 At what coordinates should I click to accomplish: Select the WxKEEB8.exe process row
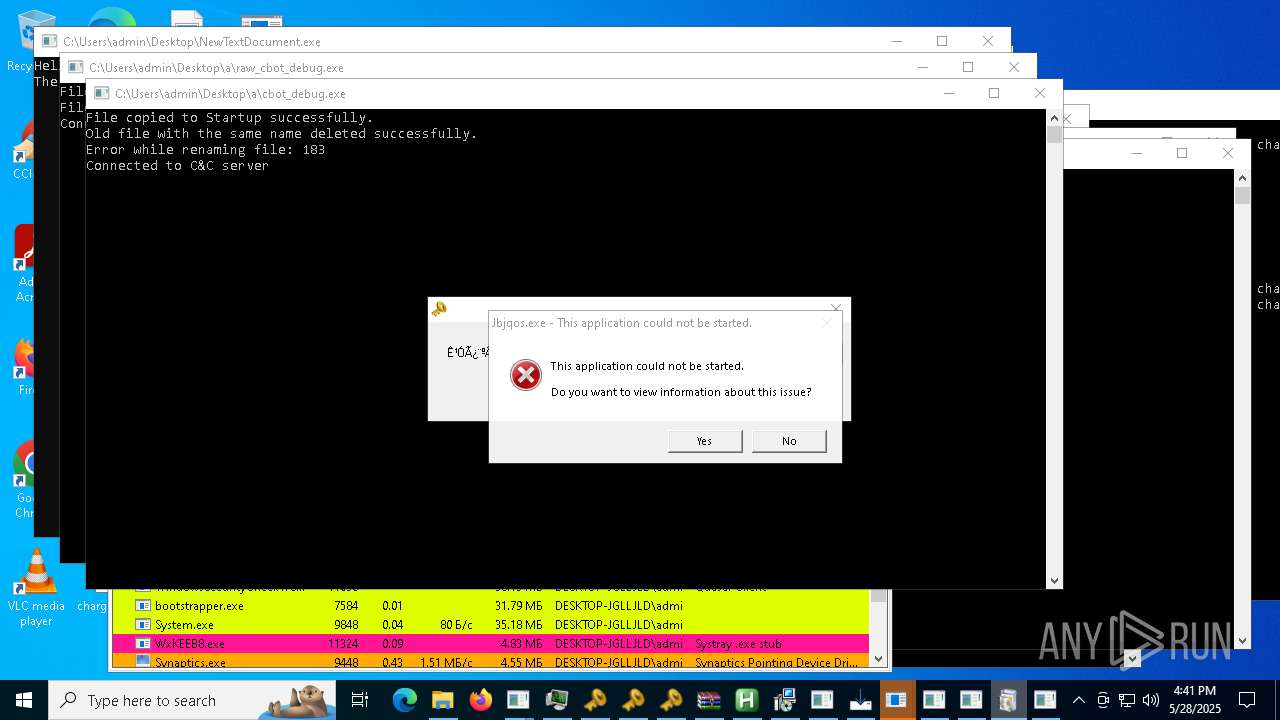tap(490, 644)
